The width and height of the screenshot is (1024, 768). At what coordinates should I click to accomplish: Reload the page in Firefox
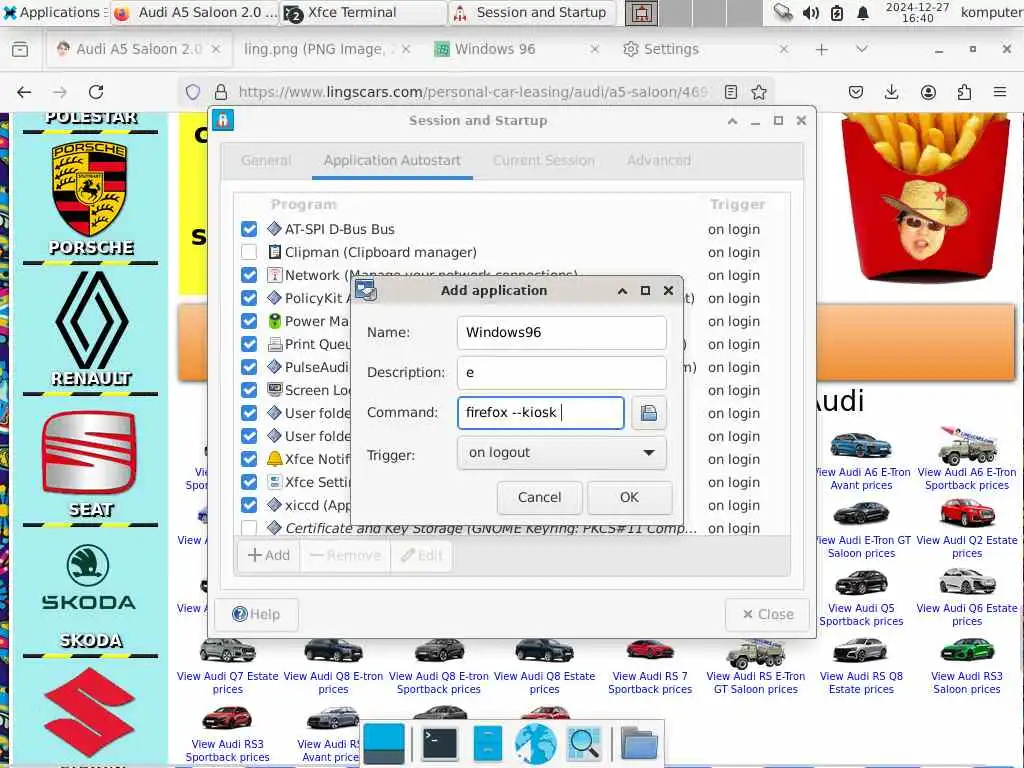click(x=96, y=92)
